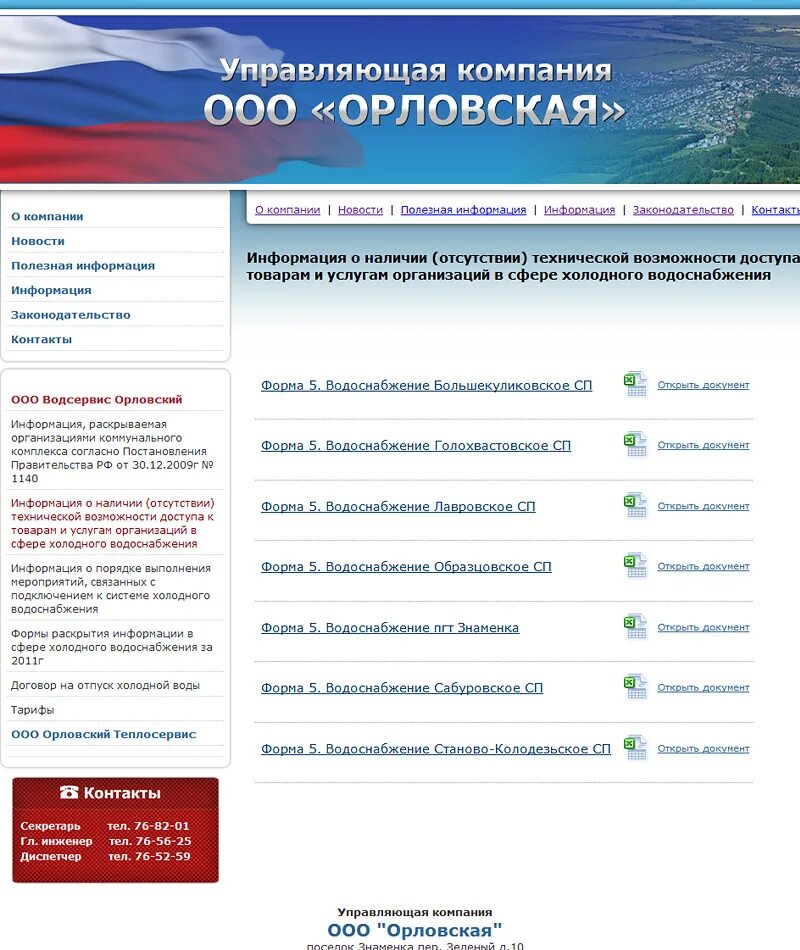Click the 'Управляющая компания ООО «ОРЛОВСКАЯ»' header banner
The height and width of the screenshot is (950, 800).
click(x=400, y=98)
